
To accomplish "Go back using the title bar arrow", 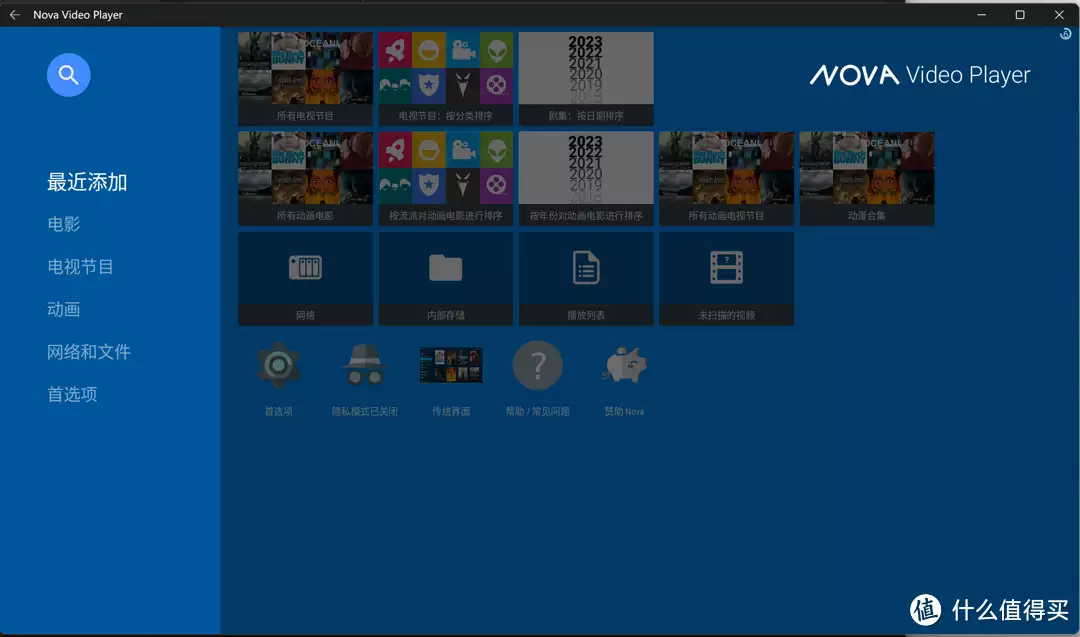I will coord(14,14).
